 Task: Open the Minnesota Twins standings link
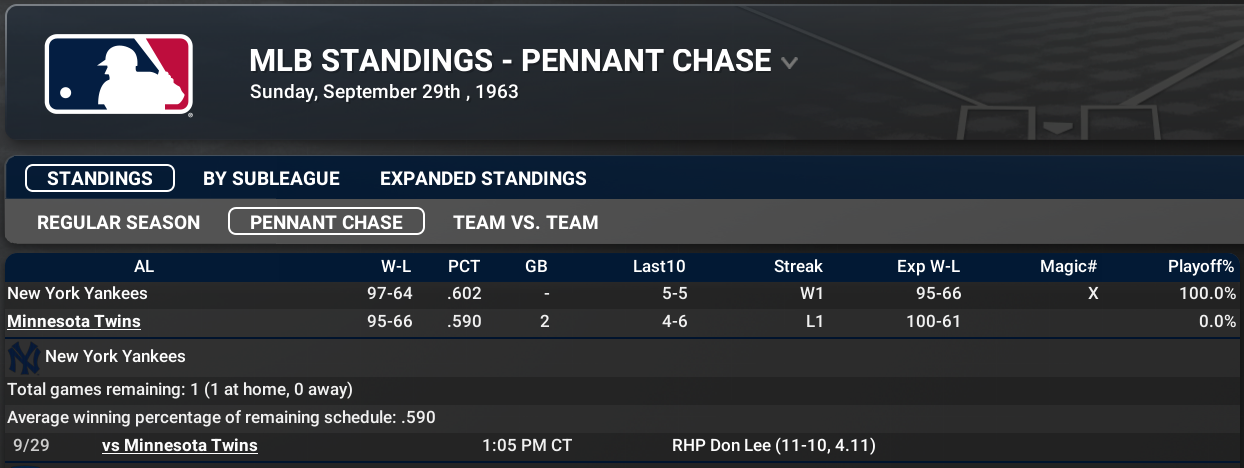click(74, 321)
